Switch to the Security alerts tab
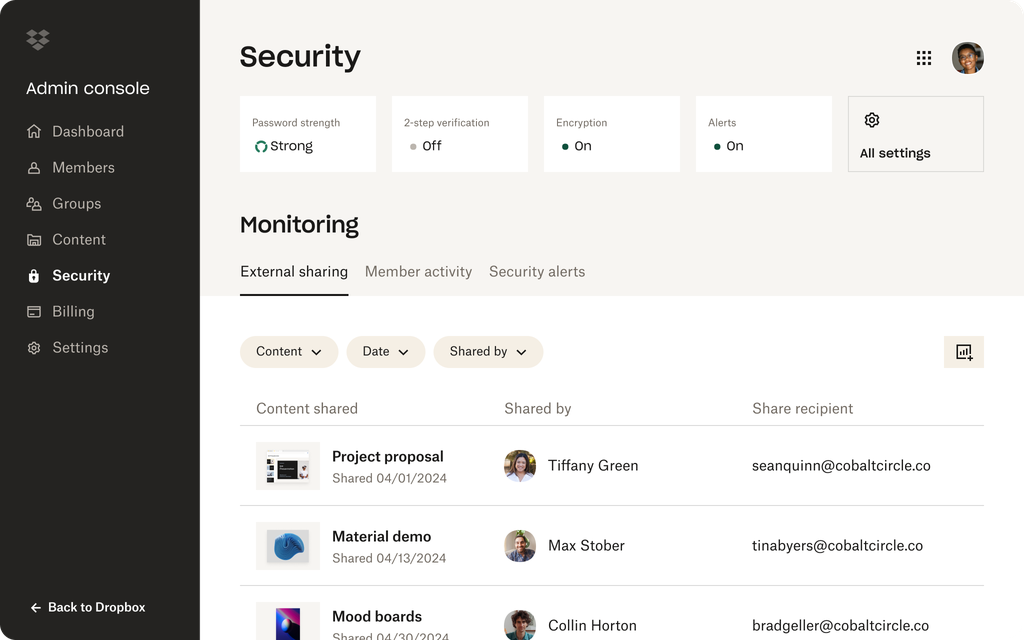 coord(537,272)
